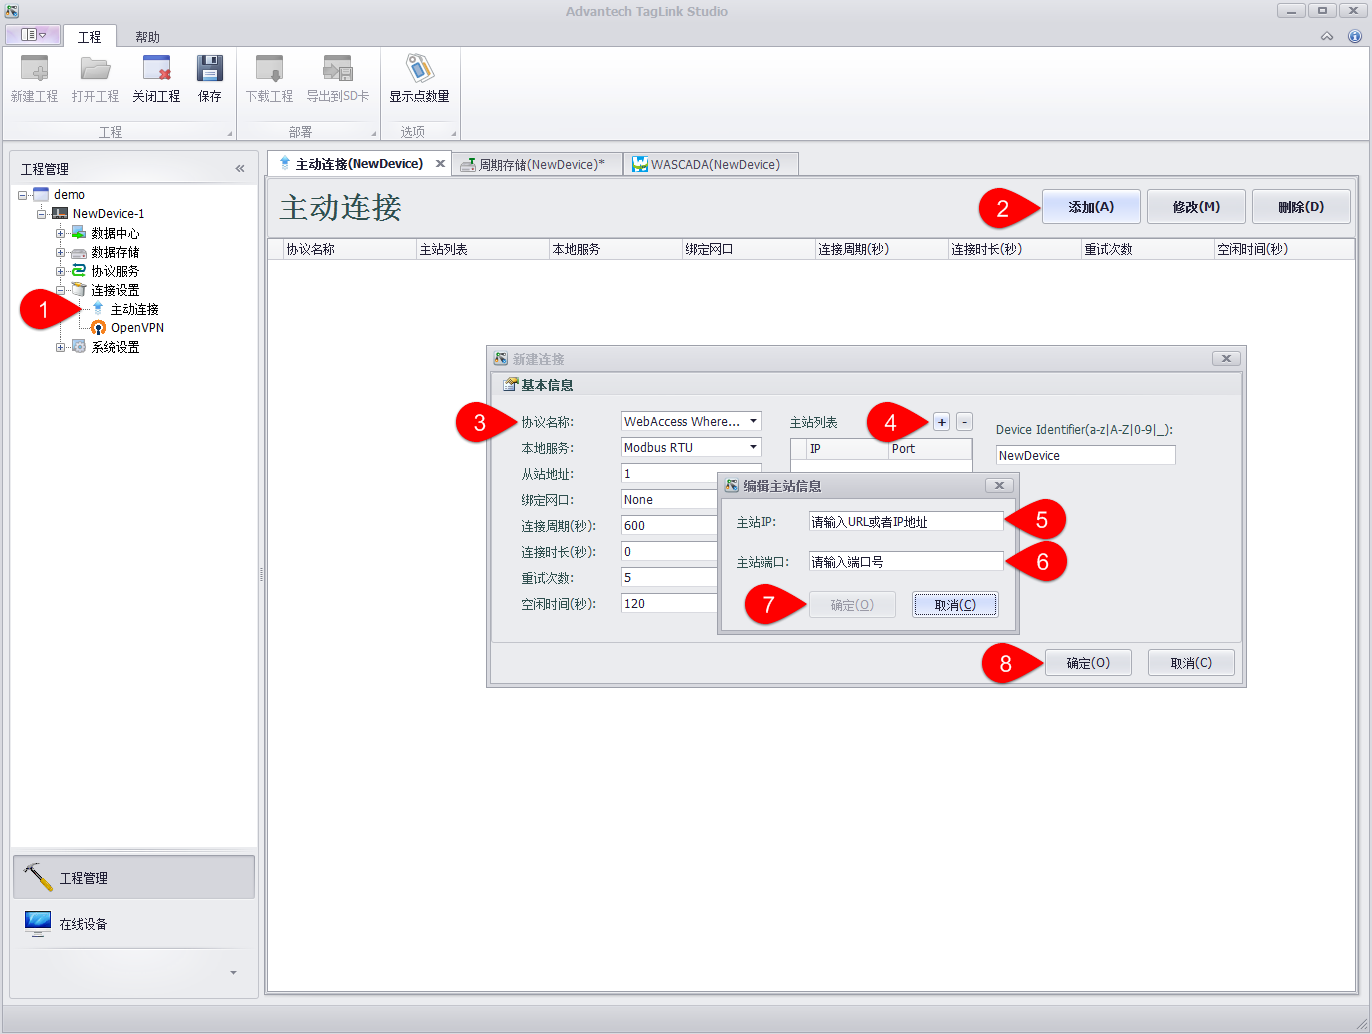Select 主动连接 node in project tree
Image resolution: width=1372 pixels, height=1034 pixels.
point(134,309)
